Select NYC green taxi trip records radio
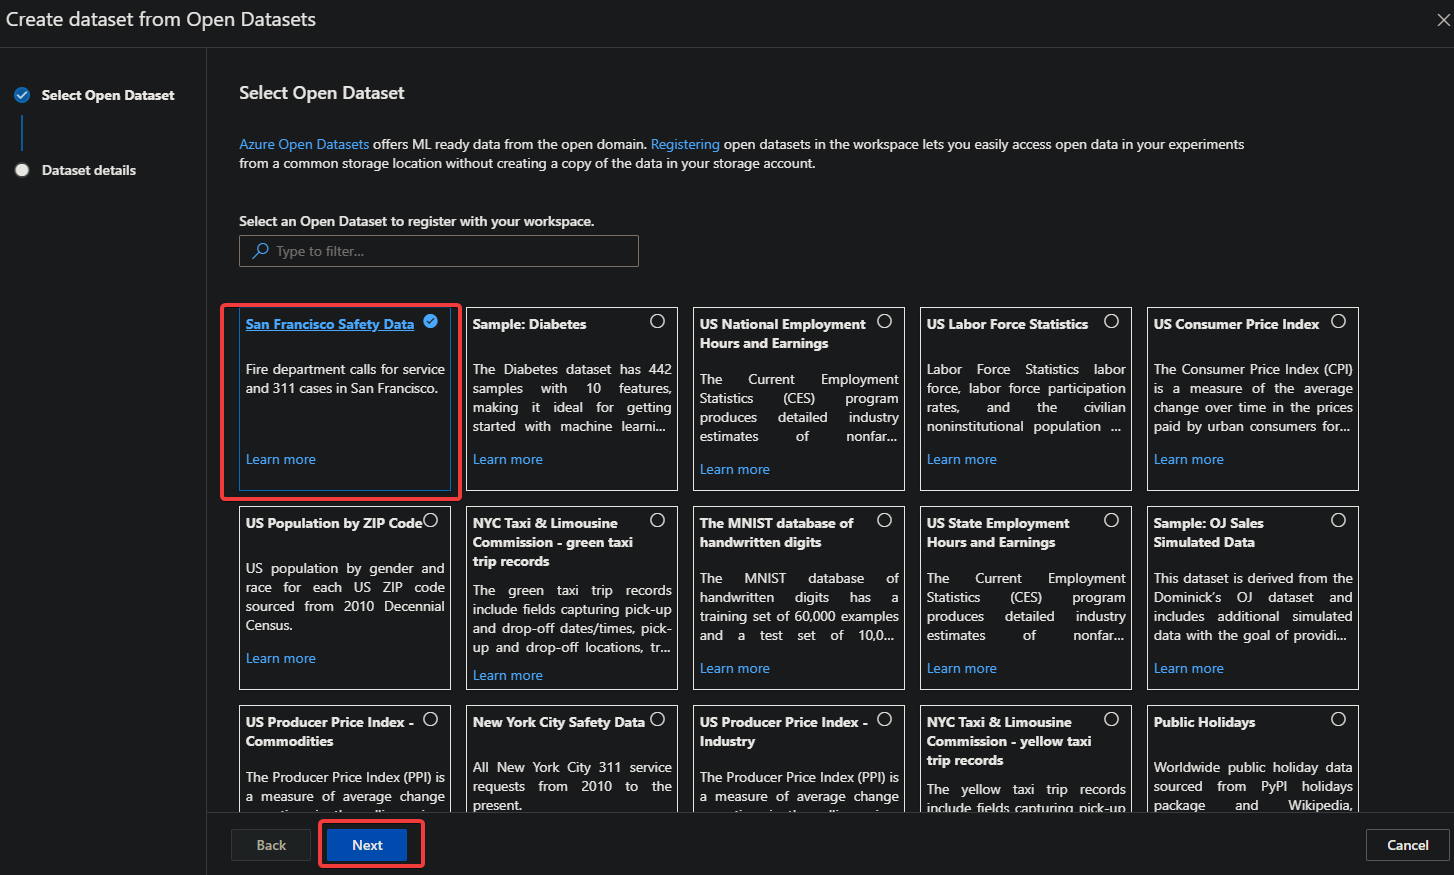This screenshot has width=1454, height=875. pos(657,520)
